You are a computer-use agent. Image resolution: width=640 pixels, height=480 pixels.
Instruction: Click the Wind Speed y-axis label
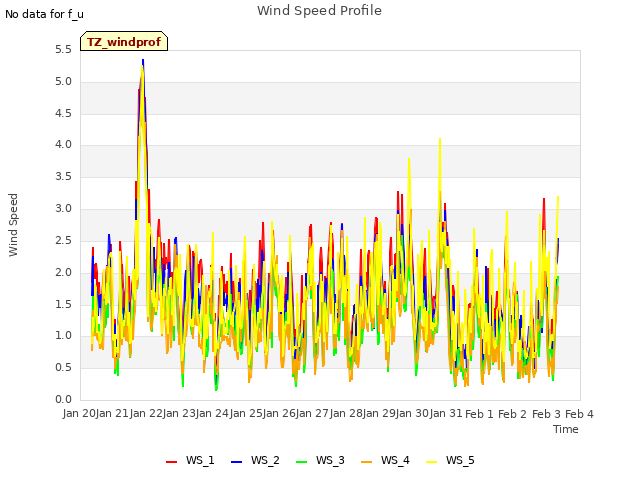(x=13, y=225)
